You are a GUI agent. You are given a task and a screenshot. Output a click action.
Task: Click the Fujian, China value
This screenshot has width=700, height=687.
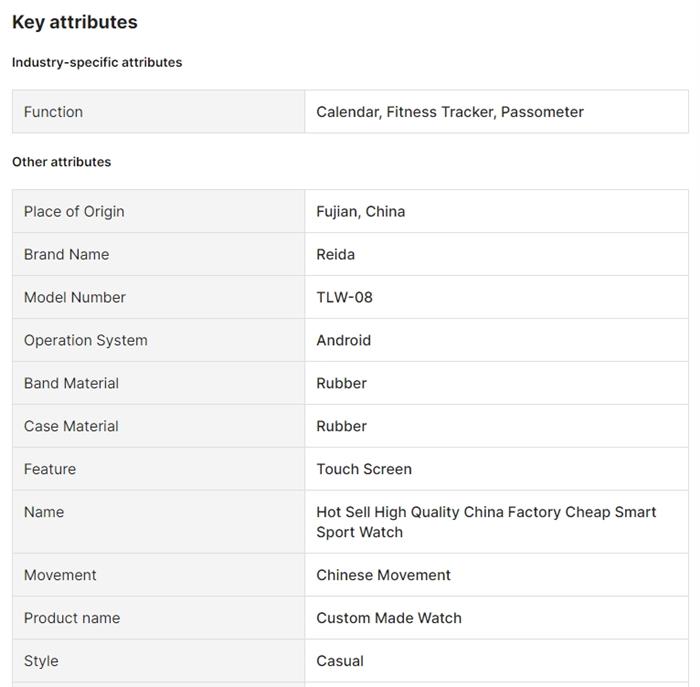tap(361, 211)
